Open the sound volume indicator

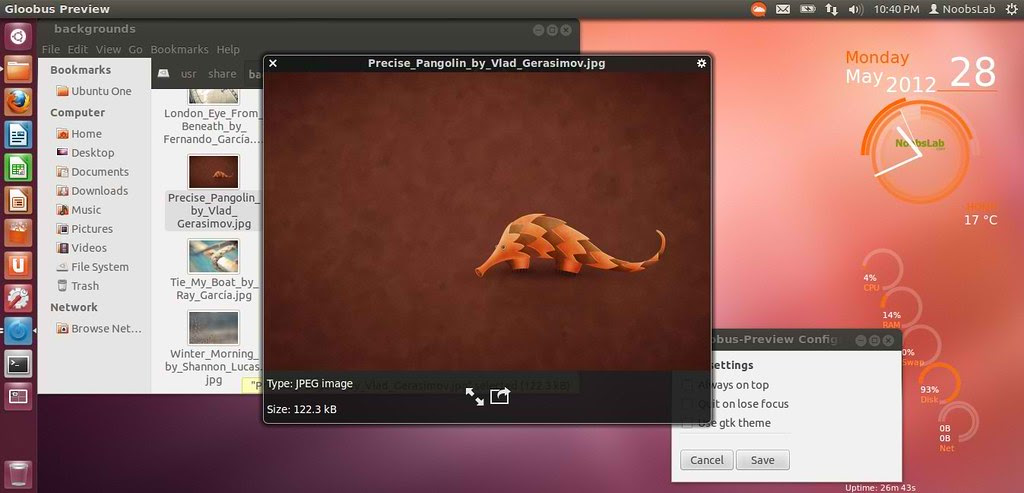click(x=856, y=9)
